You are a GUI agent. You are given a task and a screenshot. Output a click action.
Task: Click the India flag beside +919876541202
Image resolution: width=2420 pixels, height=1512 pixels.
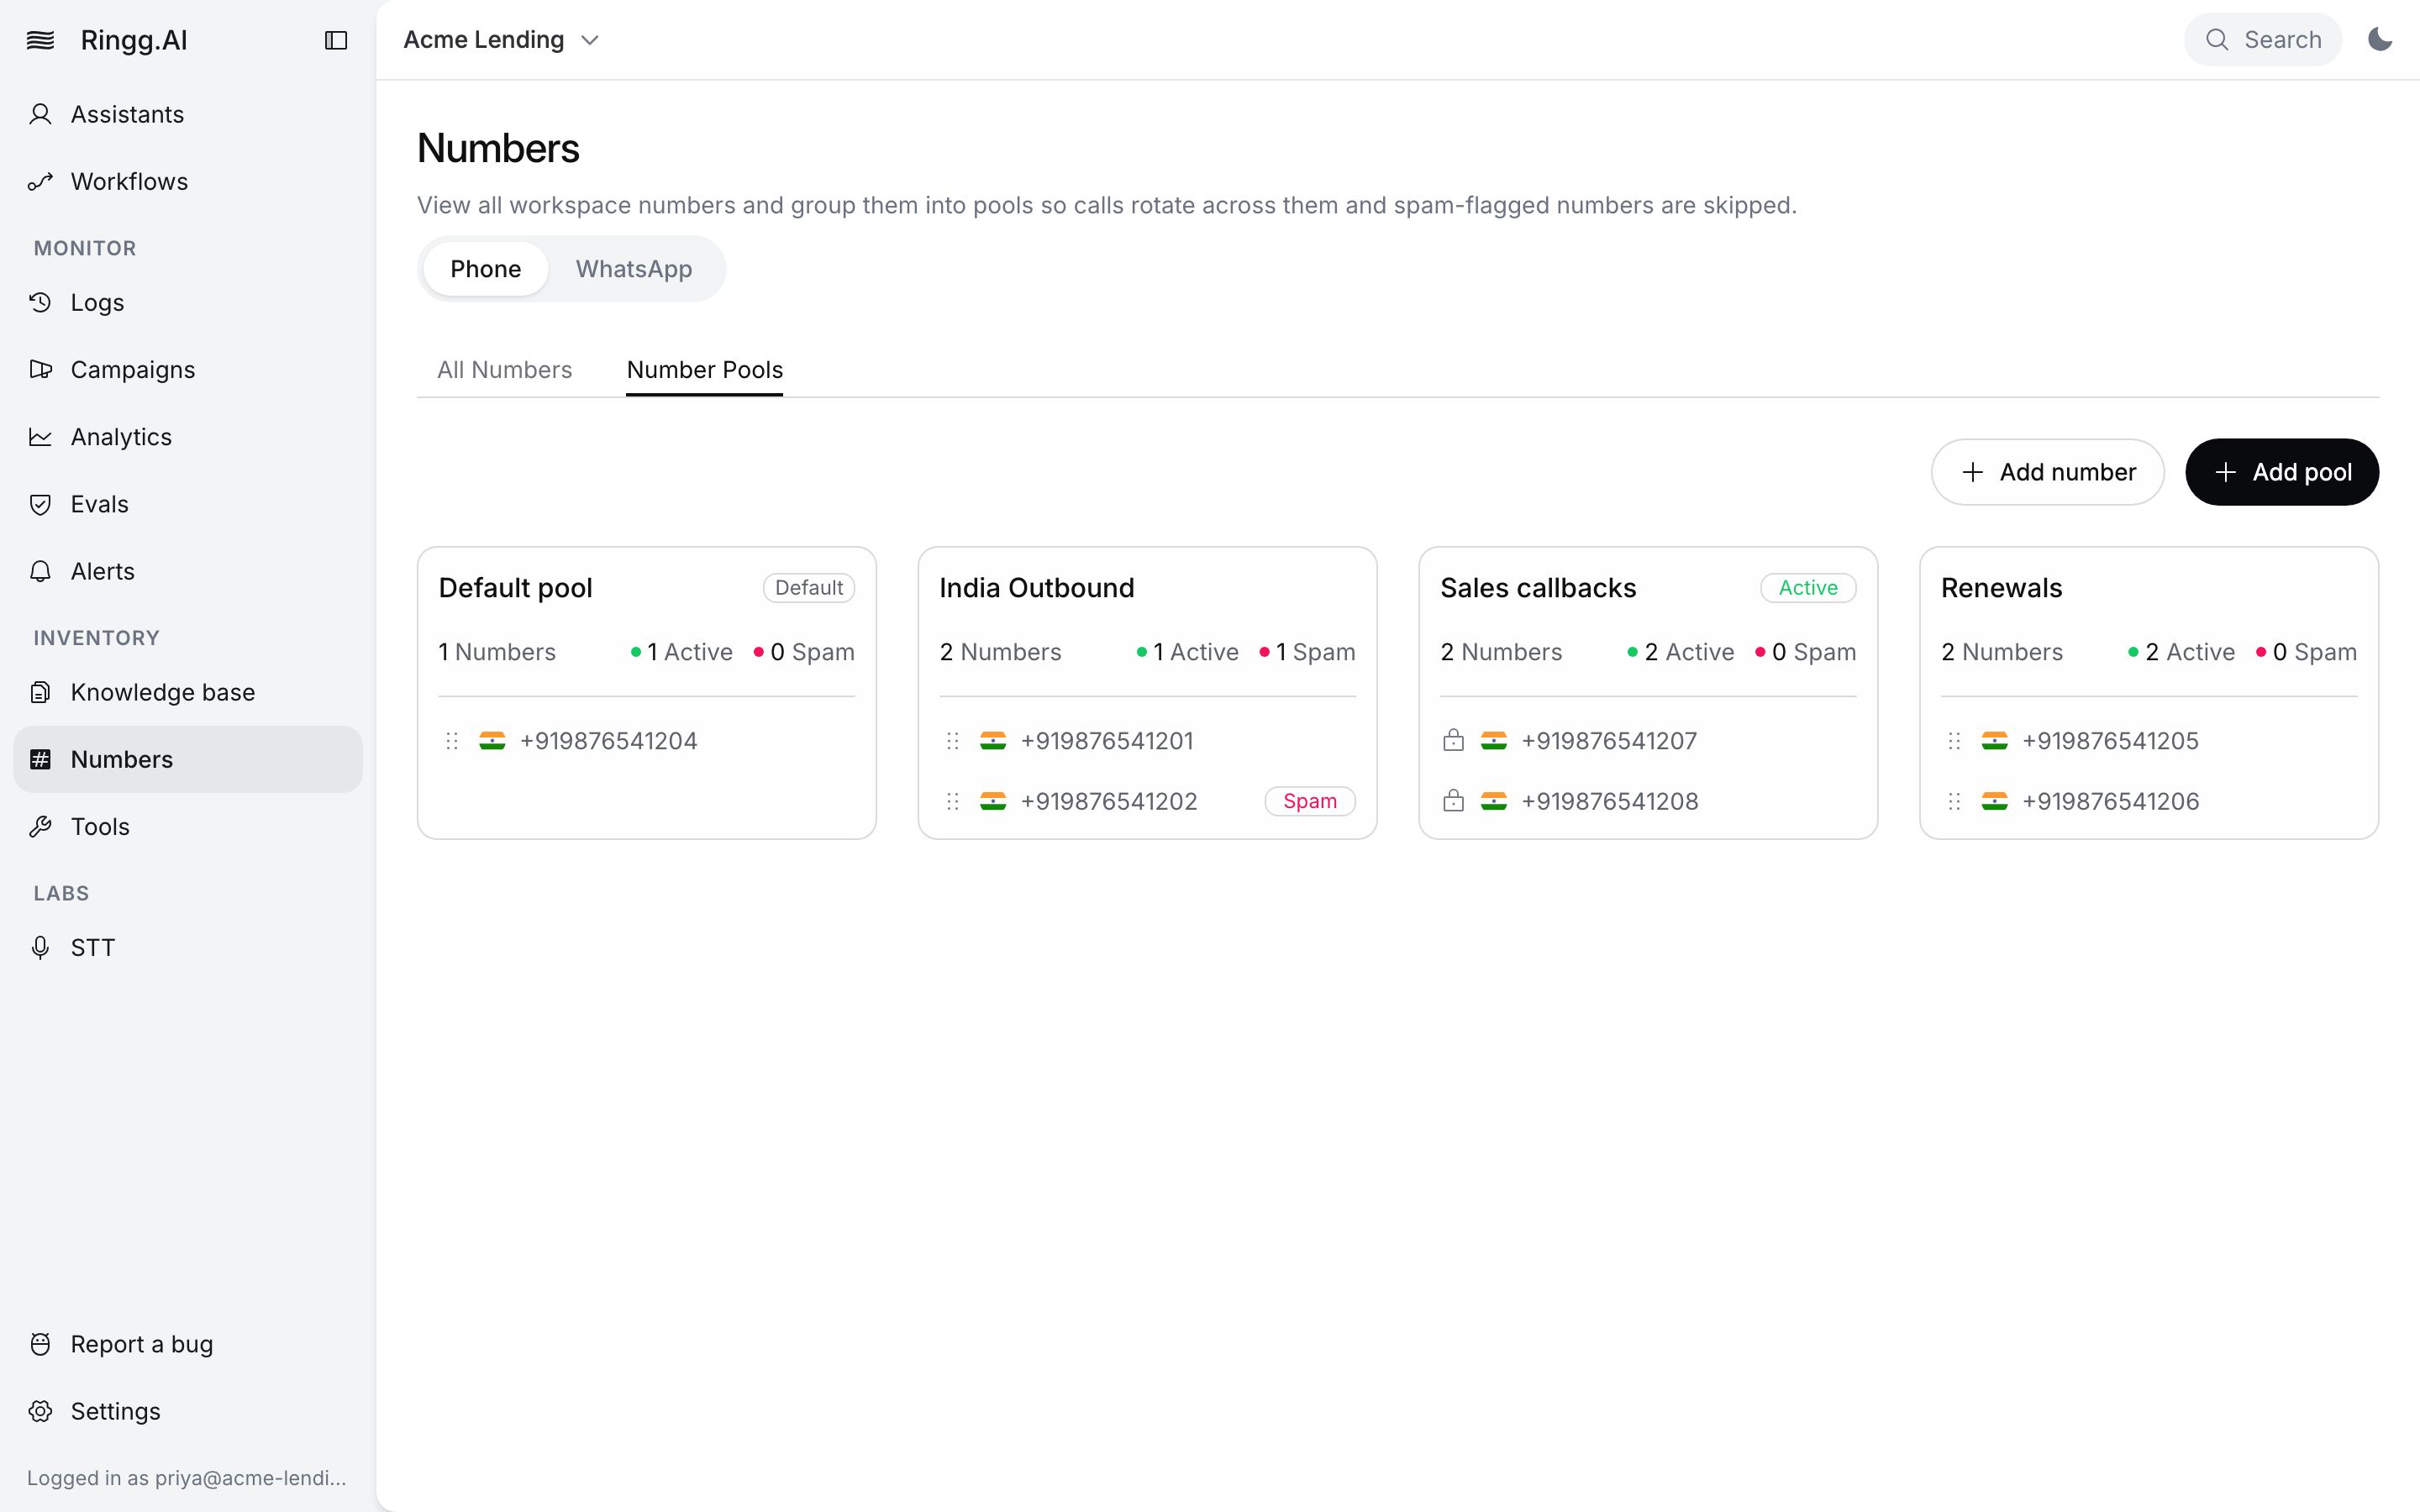tap(993, 801)
